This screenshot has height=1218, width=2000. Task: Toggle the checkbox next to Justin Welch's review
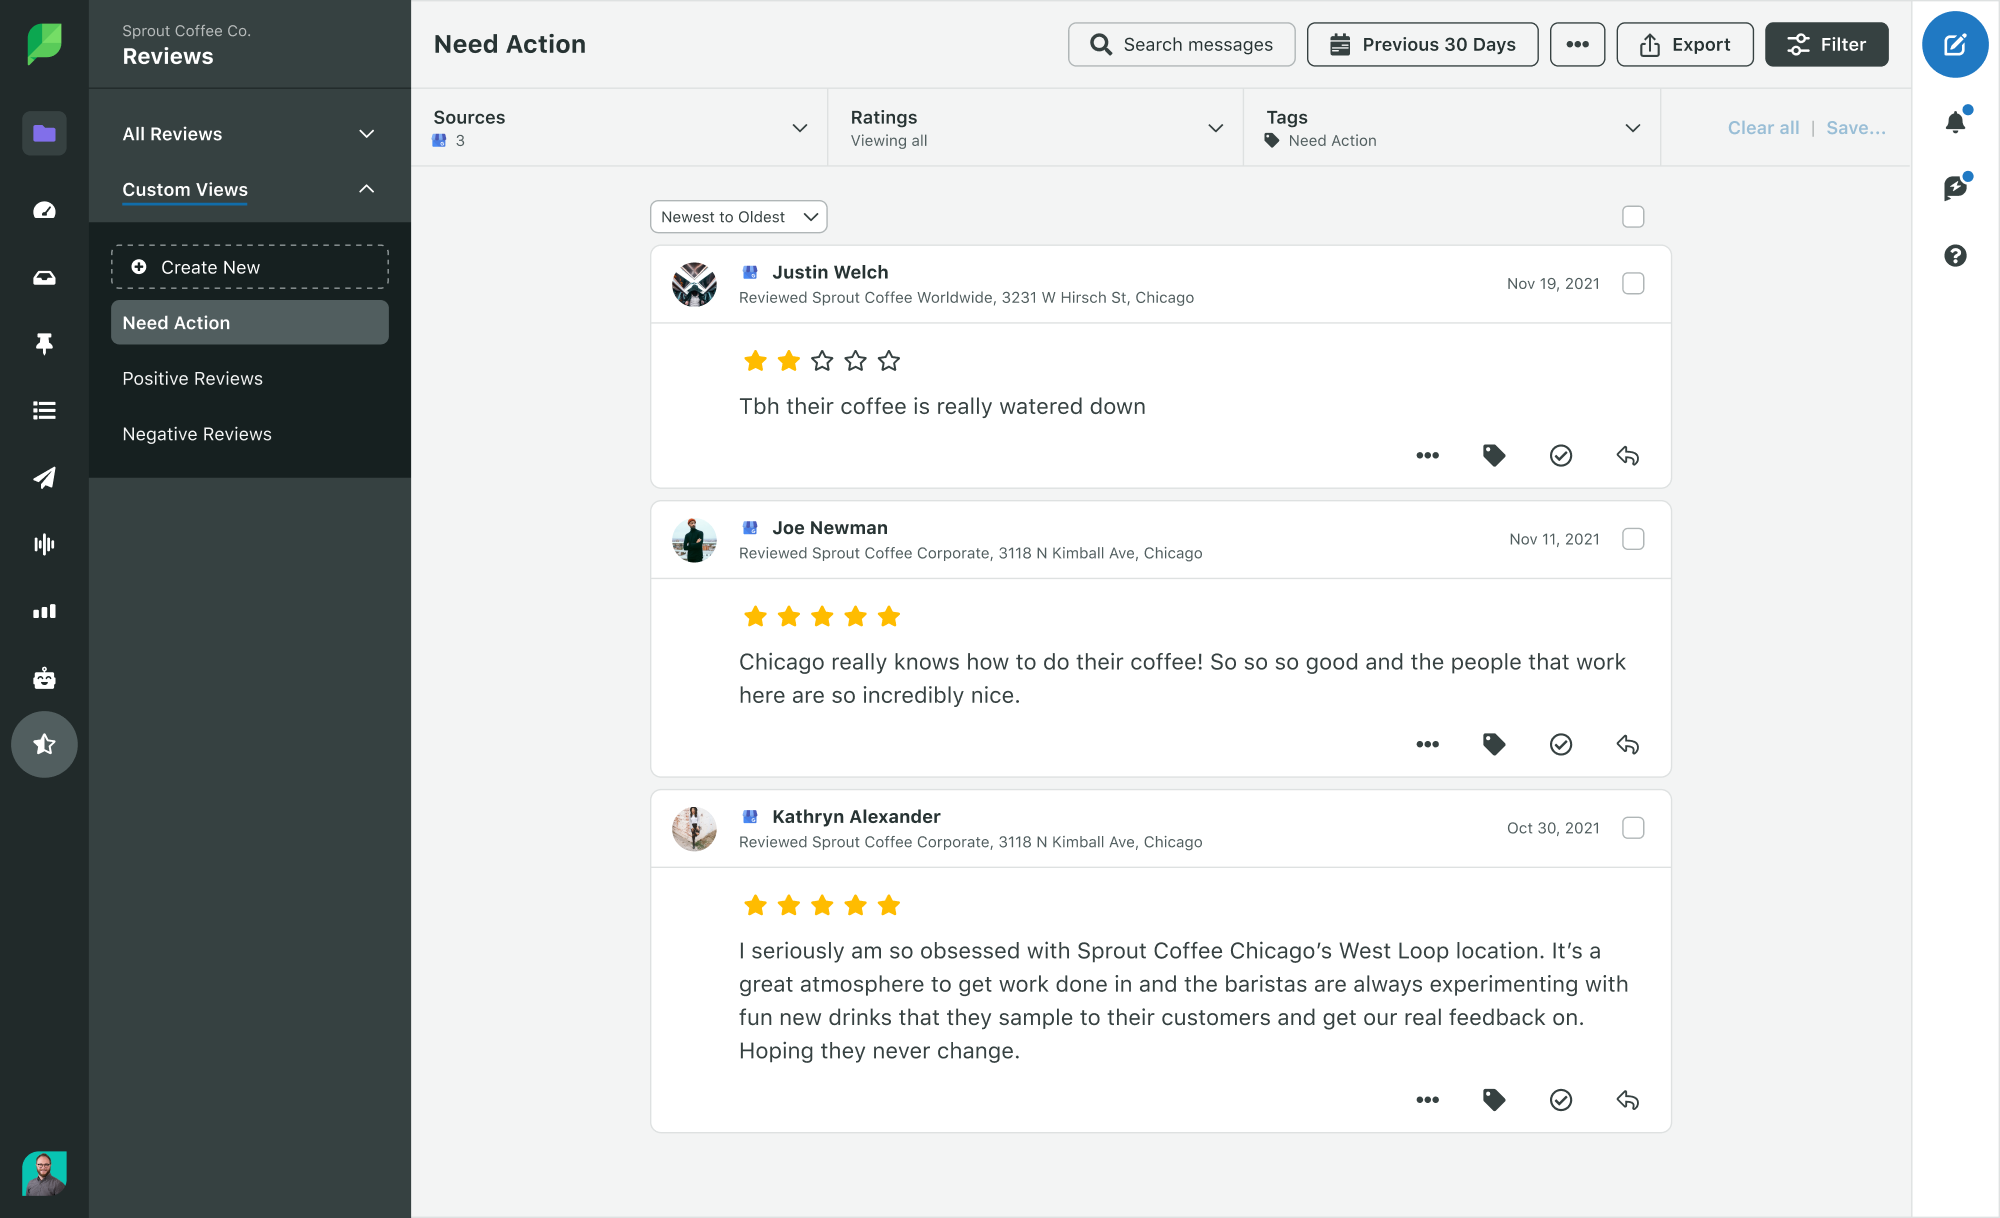point(1634,283)
